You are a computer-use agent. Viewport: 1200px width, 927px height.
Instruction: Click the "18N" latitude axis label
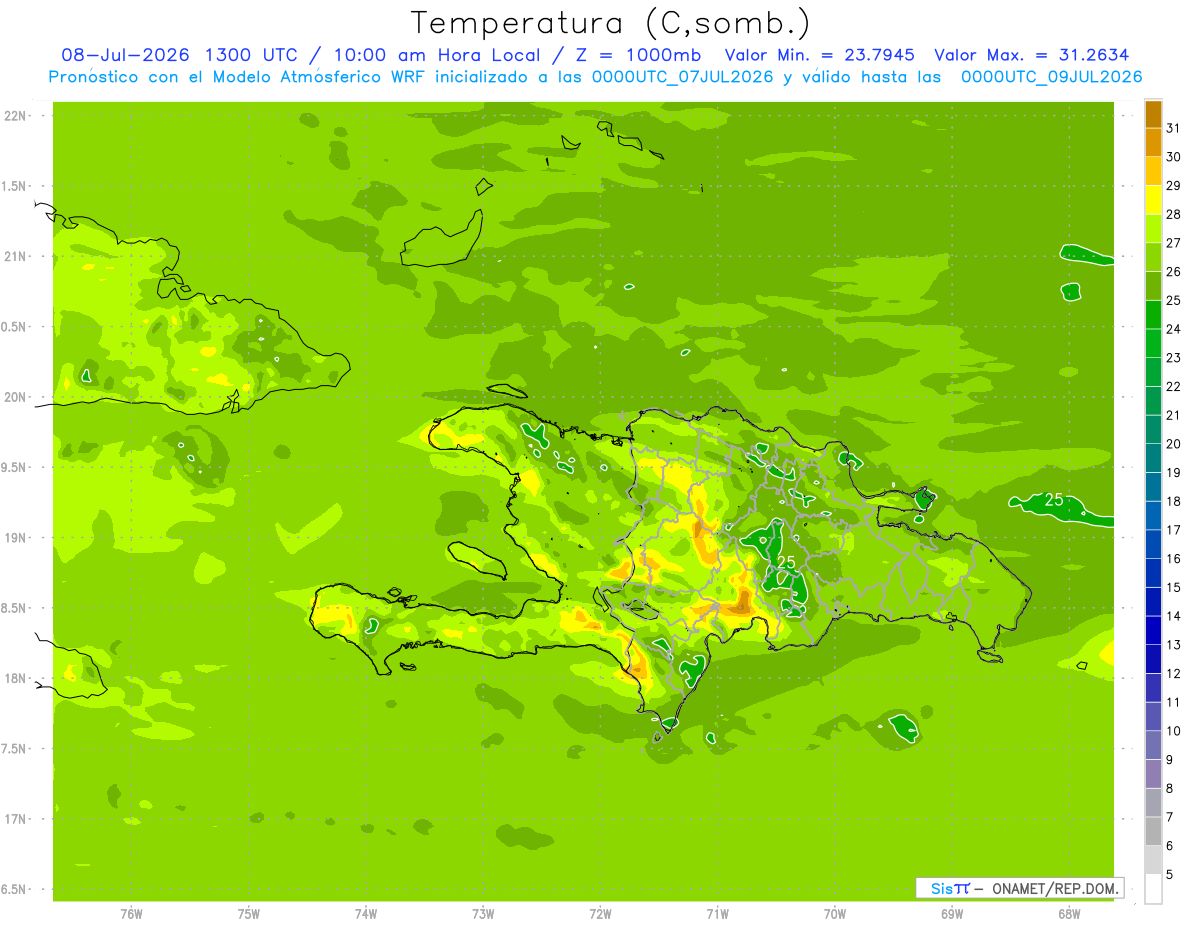pos(15,678)
